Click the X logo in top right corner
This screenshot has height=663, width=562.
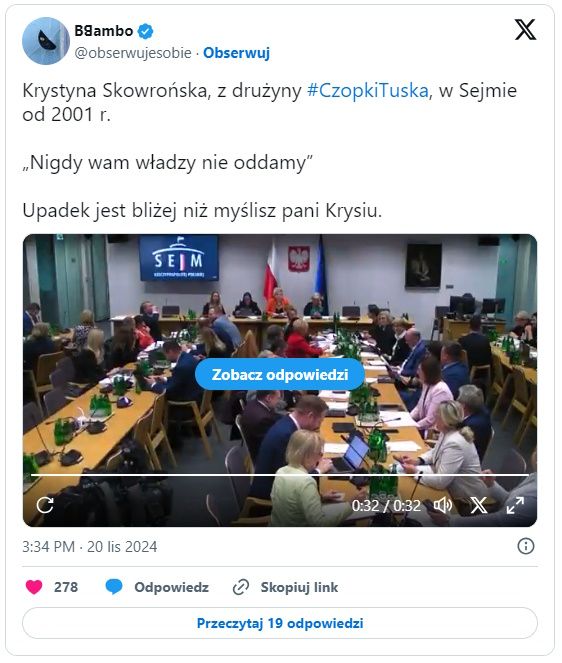pyautogui.click(x=526, y=30)
